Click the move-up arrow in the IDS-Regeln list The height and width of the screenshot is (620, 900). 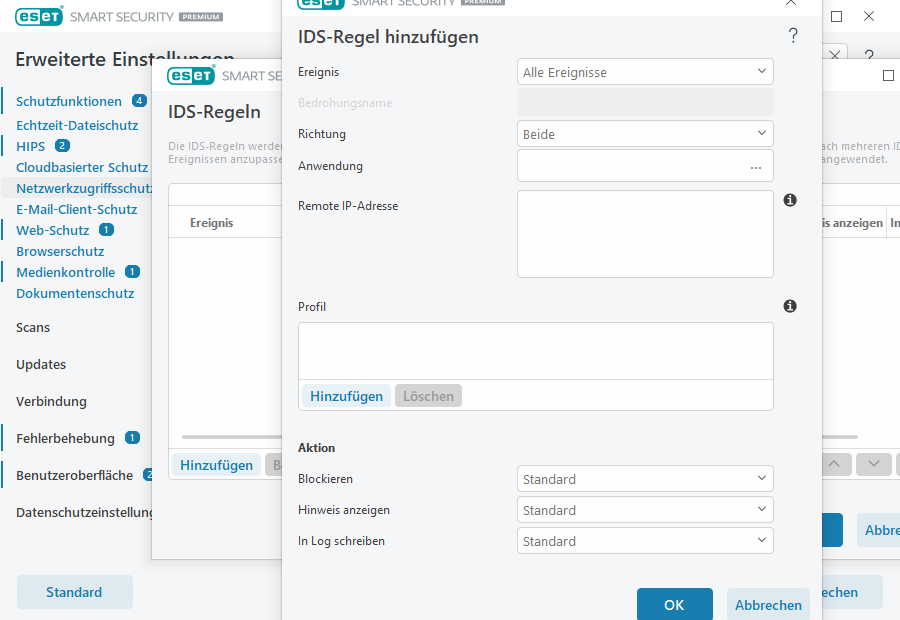[836, 464]
